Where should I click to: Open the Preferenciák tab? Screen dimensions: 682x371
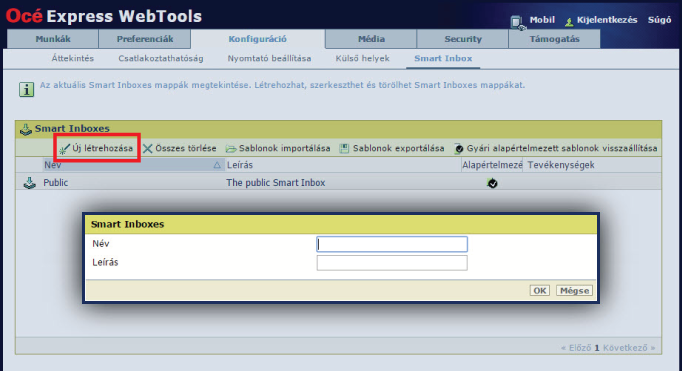[144, 39]
